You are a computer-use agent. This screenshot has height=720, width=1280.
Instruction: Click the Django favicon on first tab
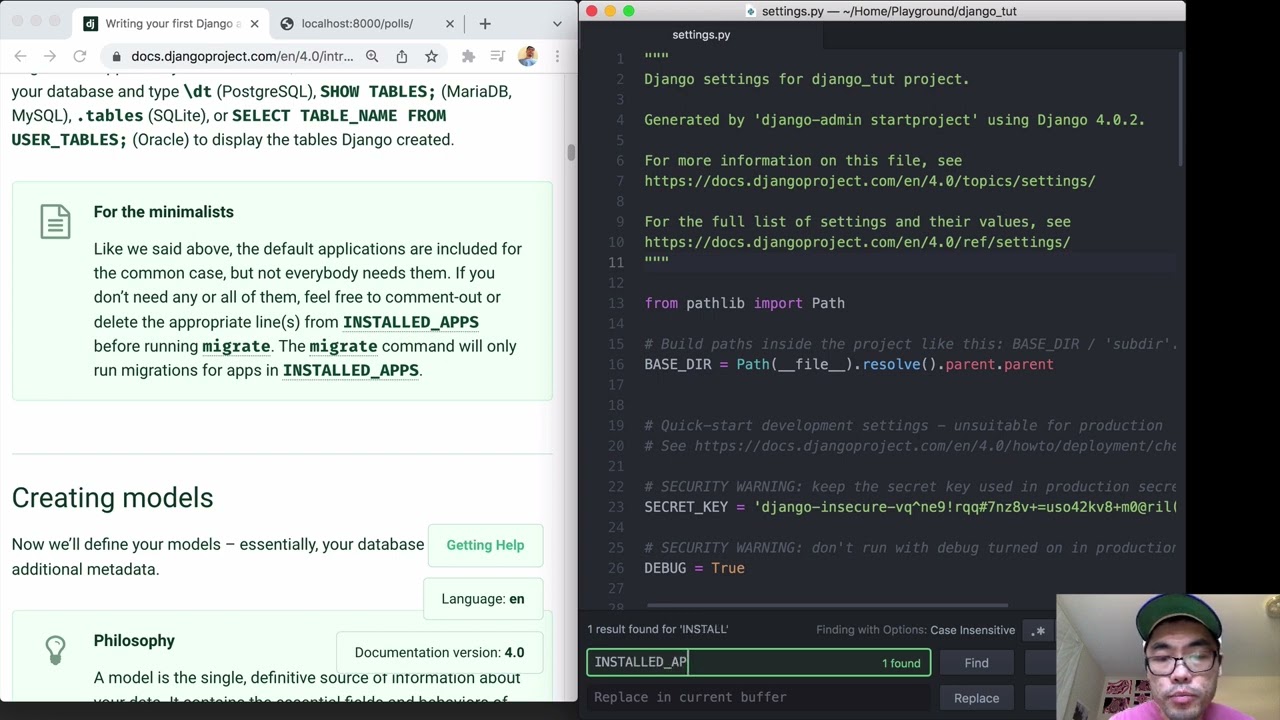(91, 23)
